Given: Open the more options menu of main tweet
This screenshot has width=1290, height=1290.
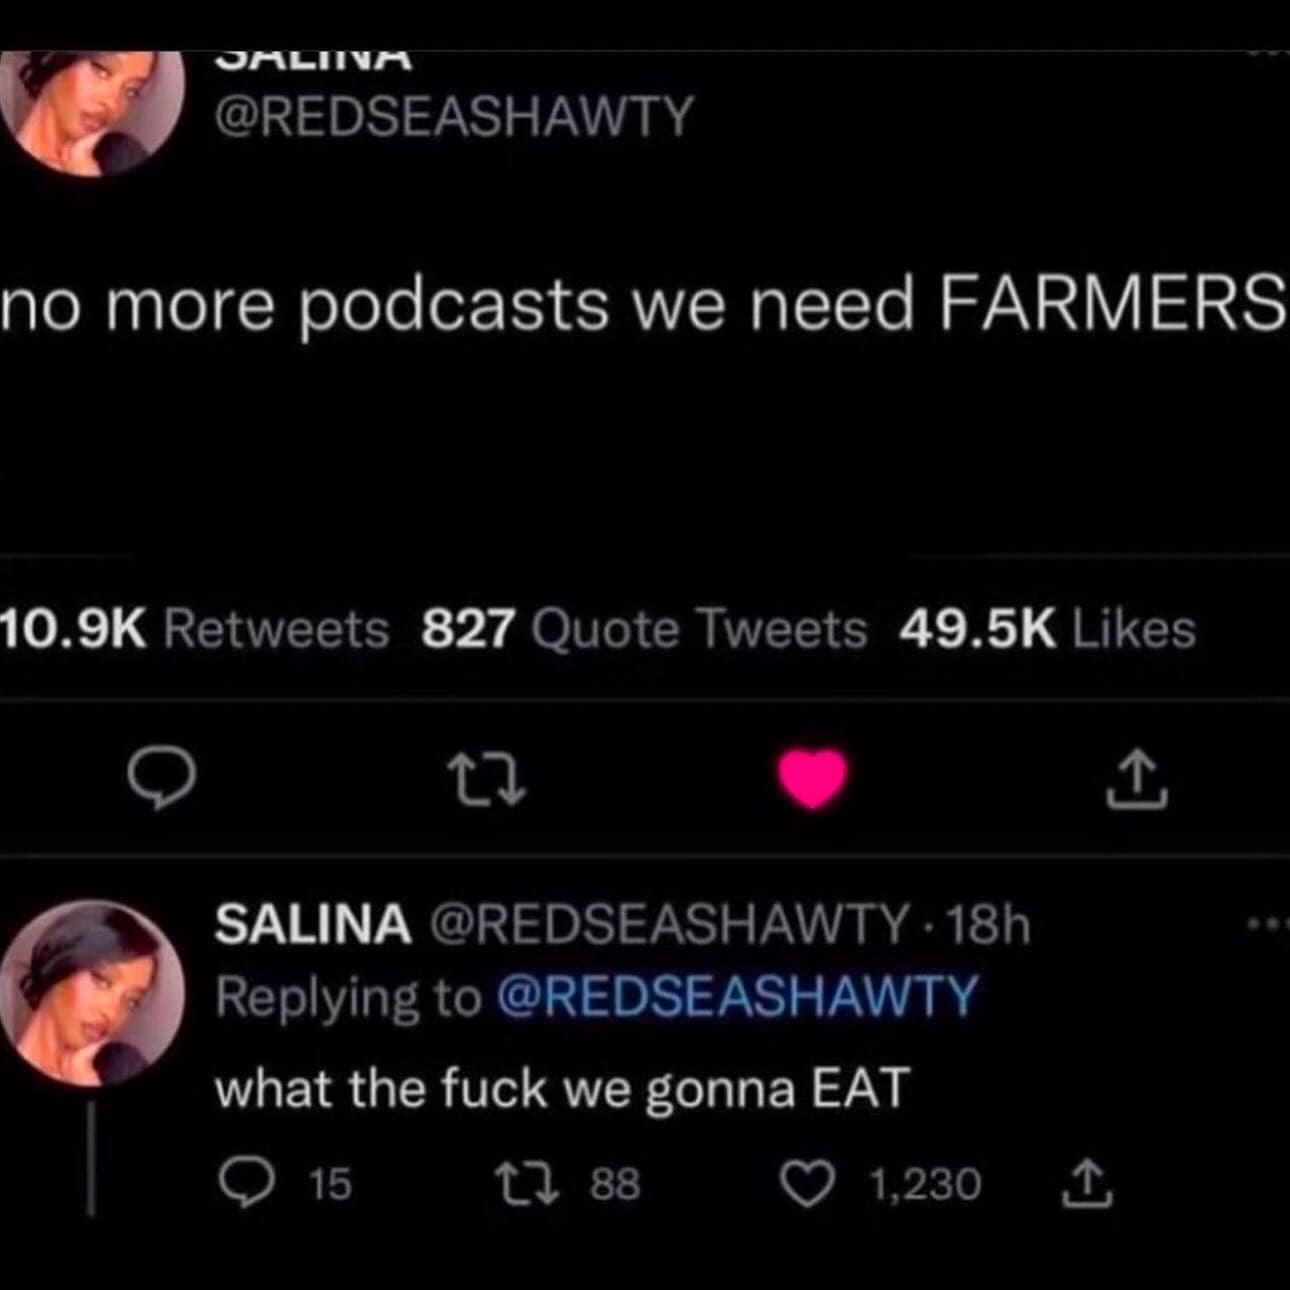Looking at the screenshot, I should pyautogui.click(x=1270, y=53).
